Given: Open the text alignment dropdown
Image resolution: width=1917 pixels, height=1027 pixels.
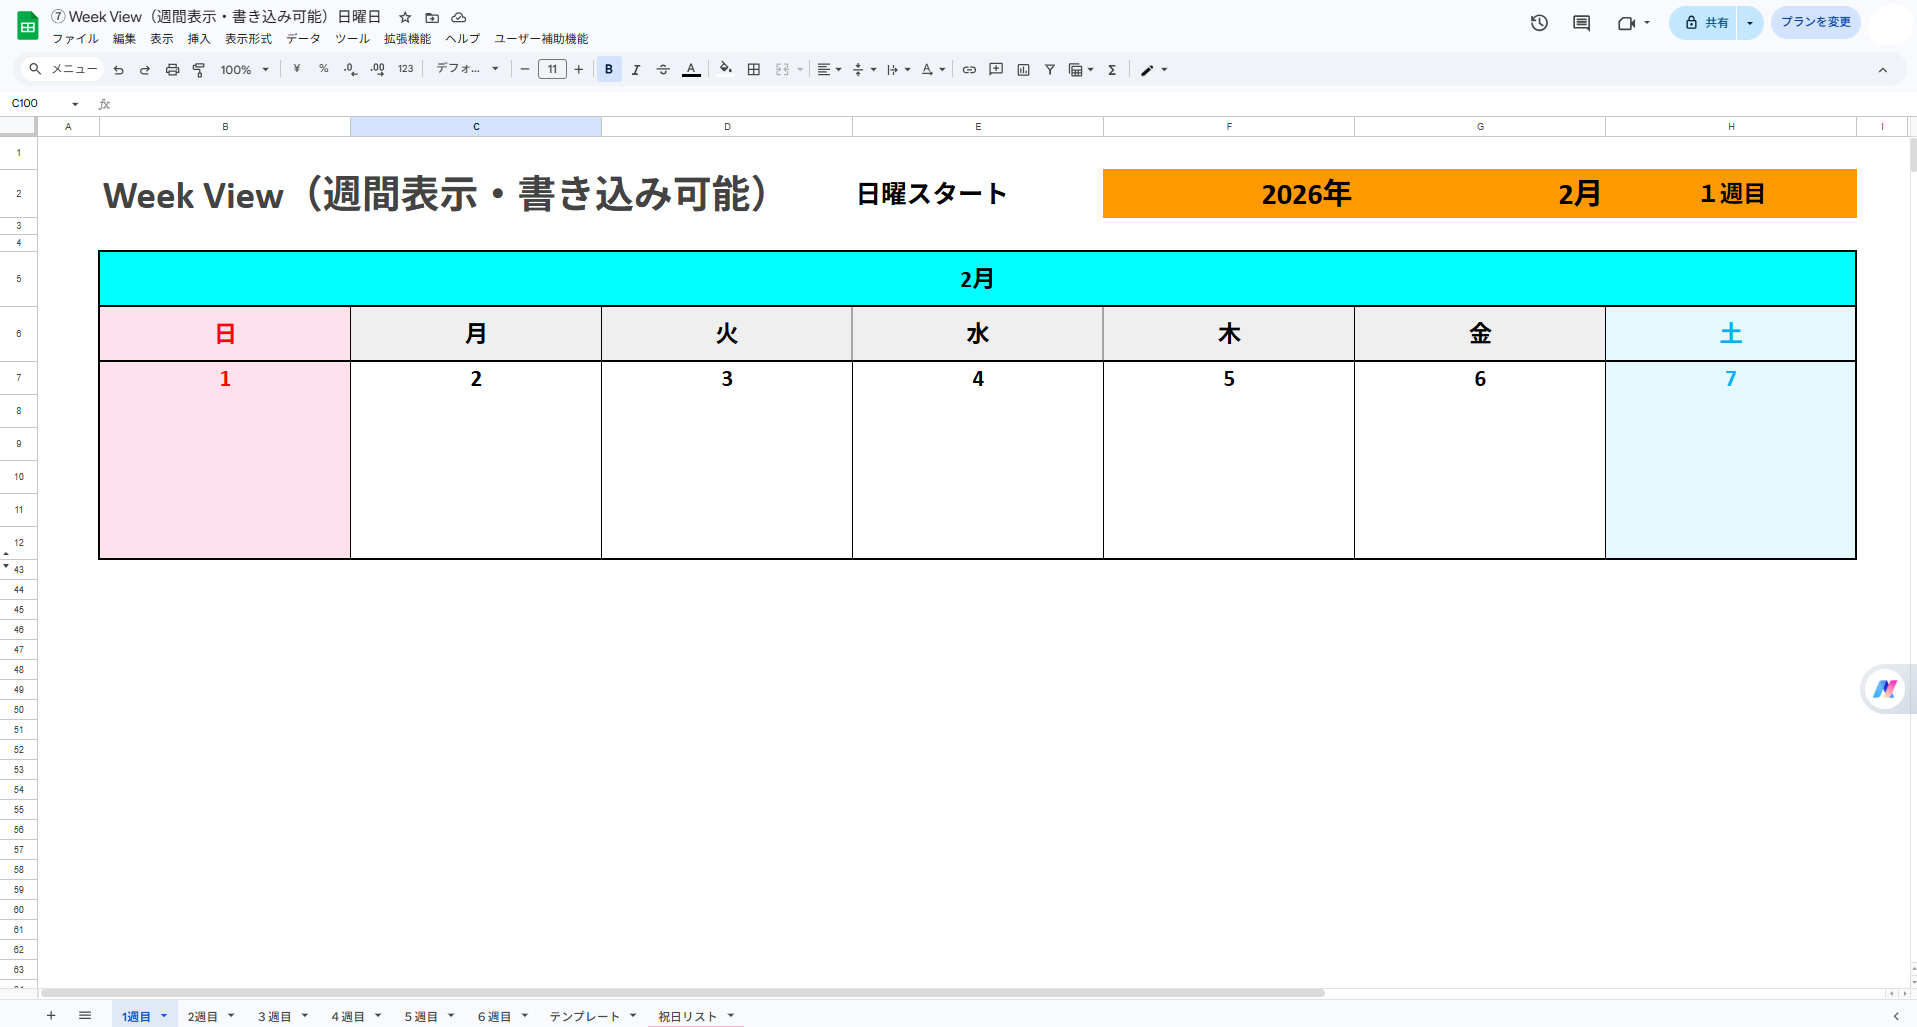Looking at the screenshot, I should point(825,69).
